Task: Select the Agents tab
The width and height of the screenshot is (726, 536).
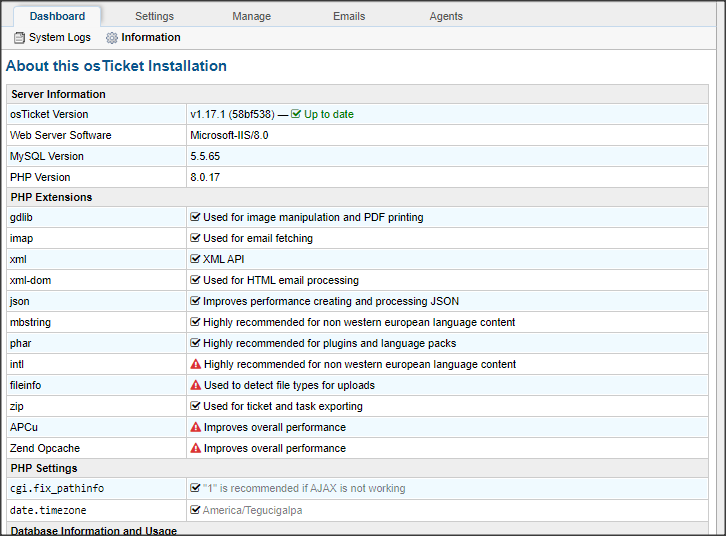Action: click(446, 17)
